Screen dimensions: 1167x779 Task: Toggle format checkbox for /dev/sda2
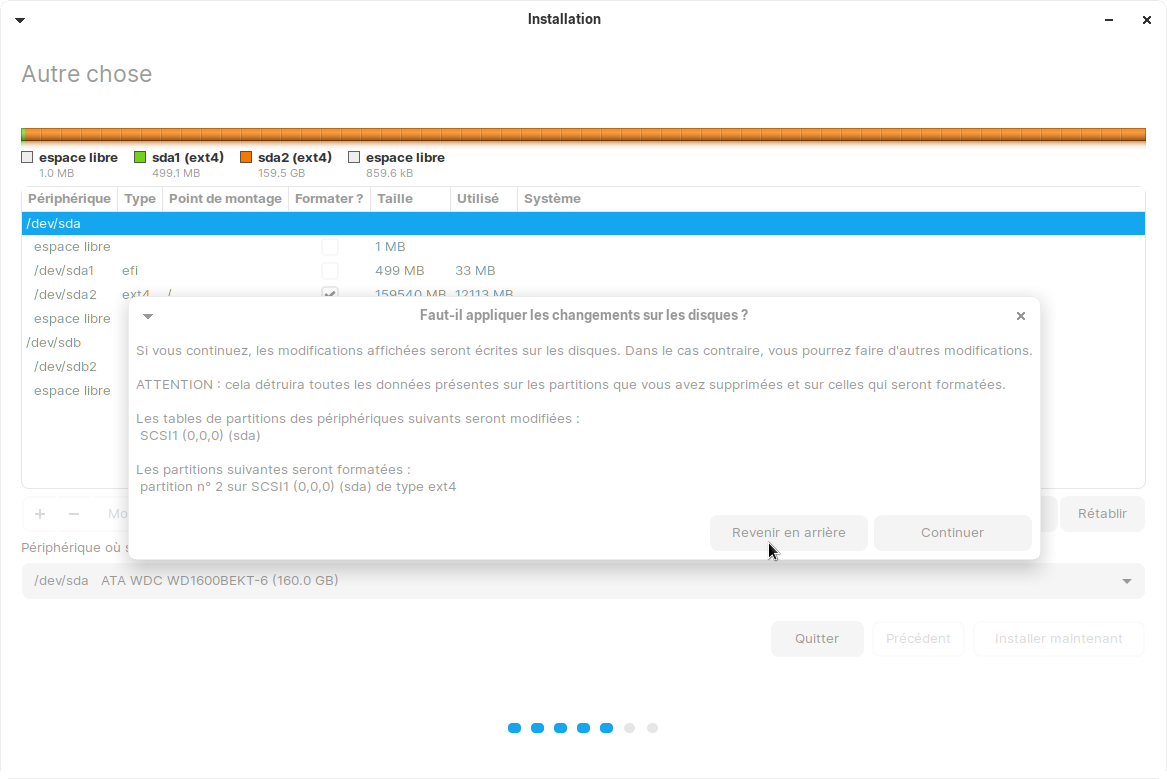(x=330, y=293)
